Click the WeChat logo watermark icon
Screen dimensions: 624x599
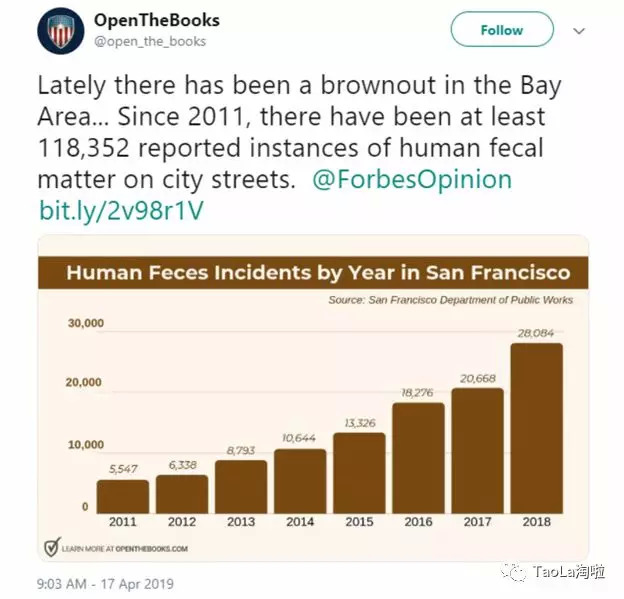pos(514,572)
